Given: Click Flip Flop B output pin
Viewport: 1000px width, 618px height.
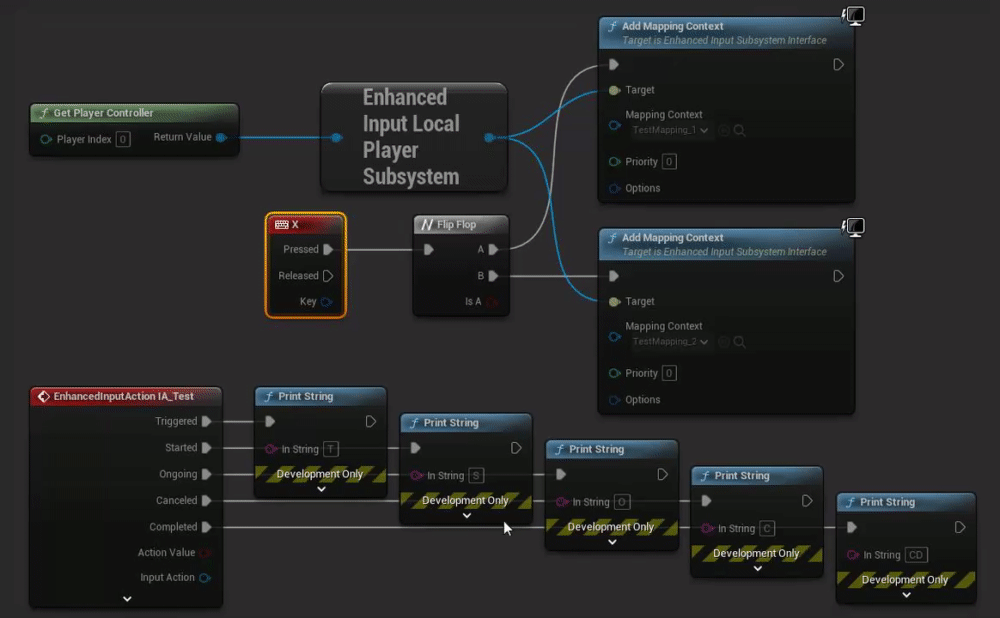Looking at the screenshot, I should click(493, 276).
